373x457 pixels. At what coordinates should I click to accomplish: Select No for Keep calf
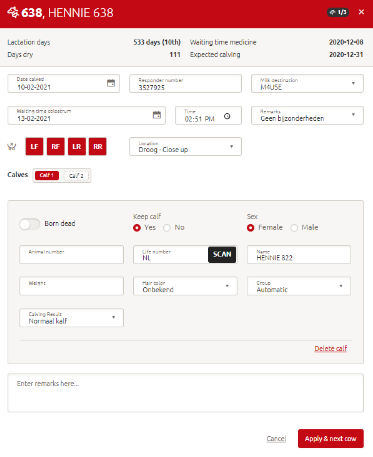167,228
